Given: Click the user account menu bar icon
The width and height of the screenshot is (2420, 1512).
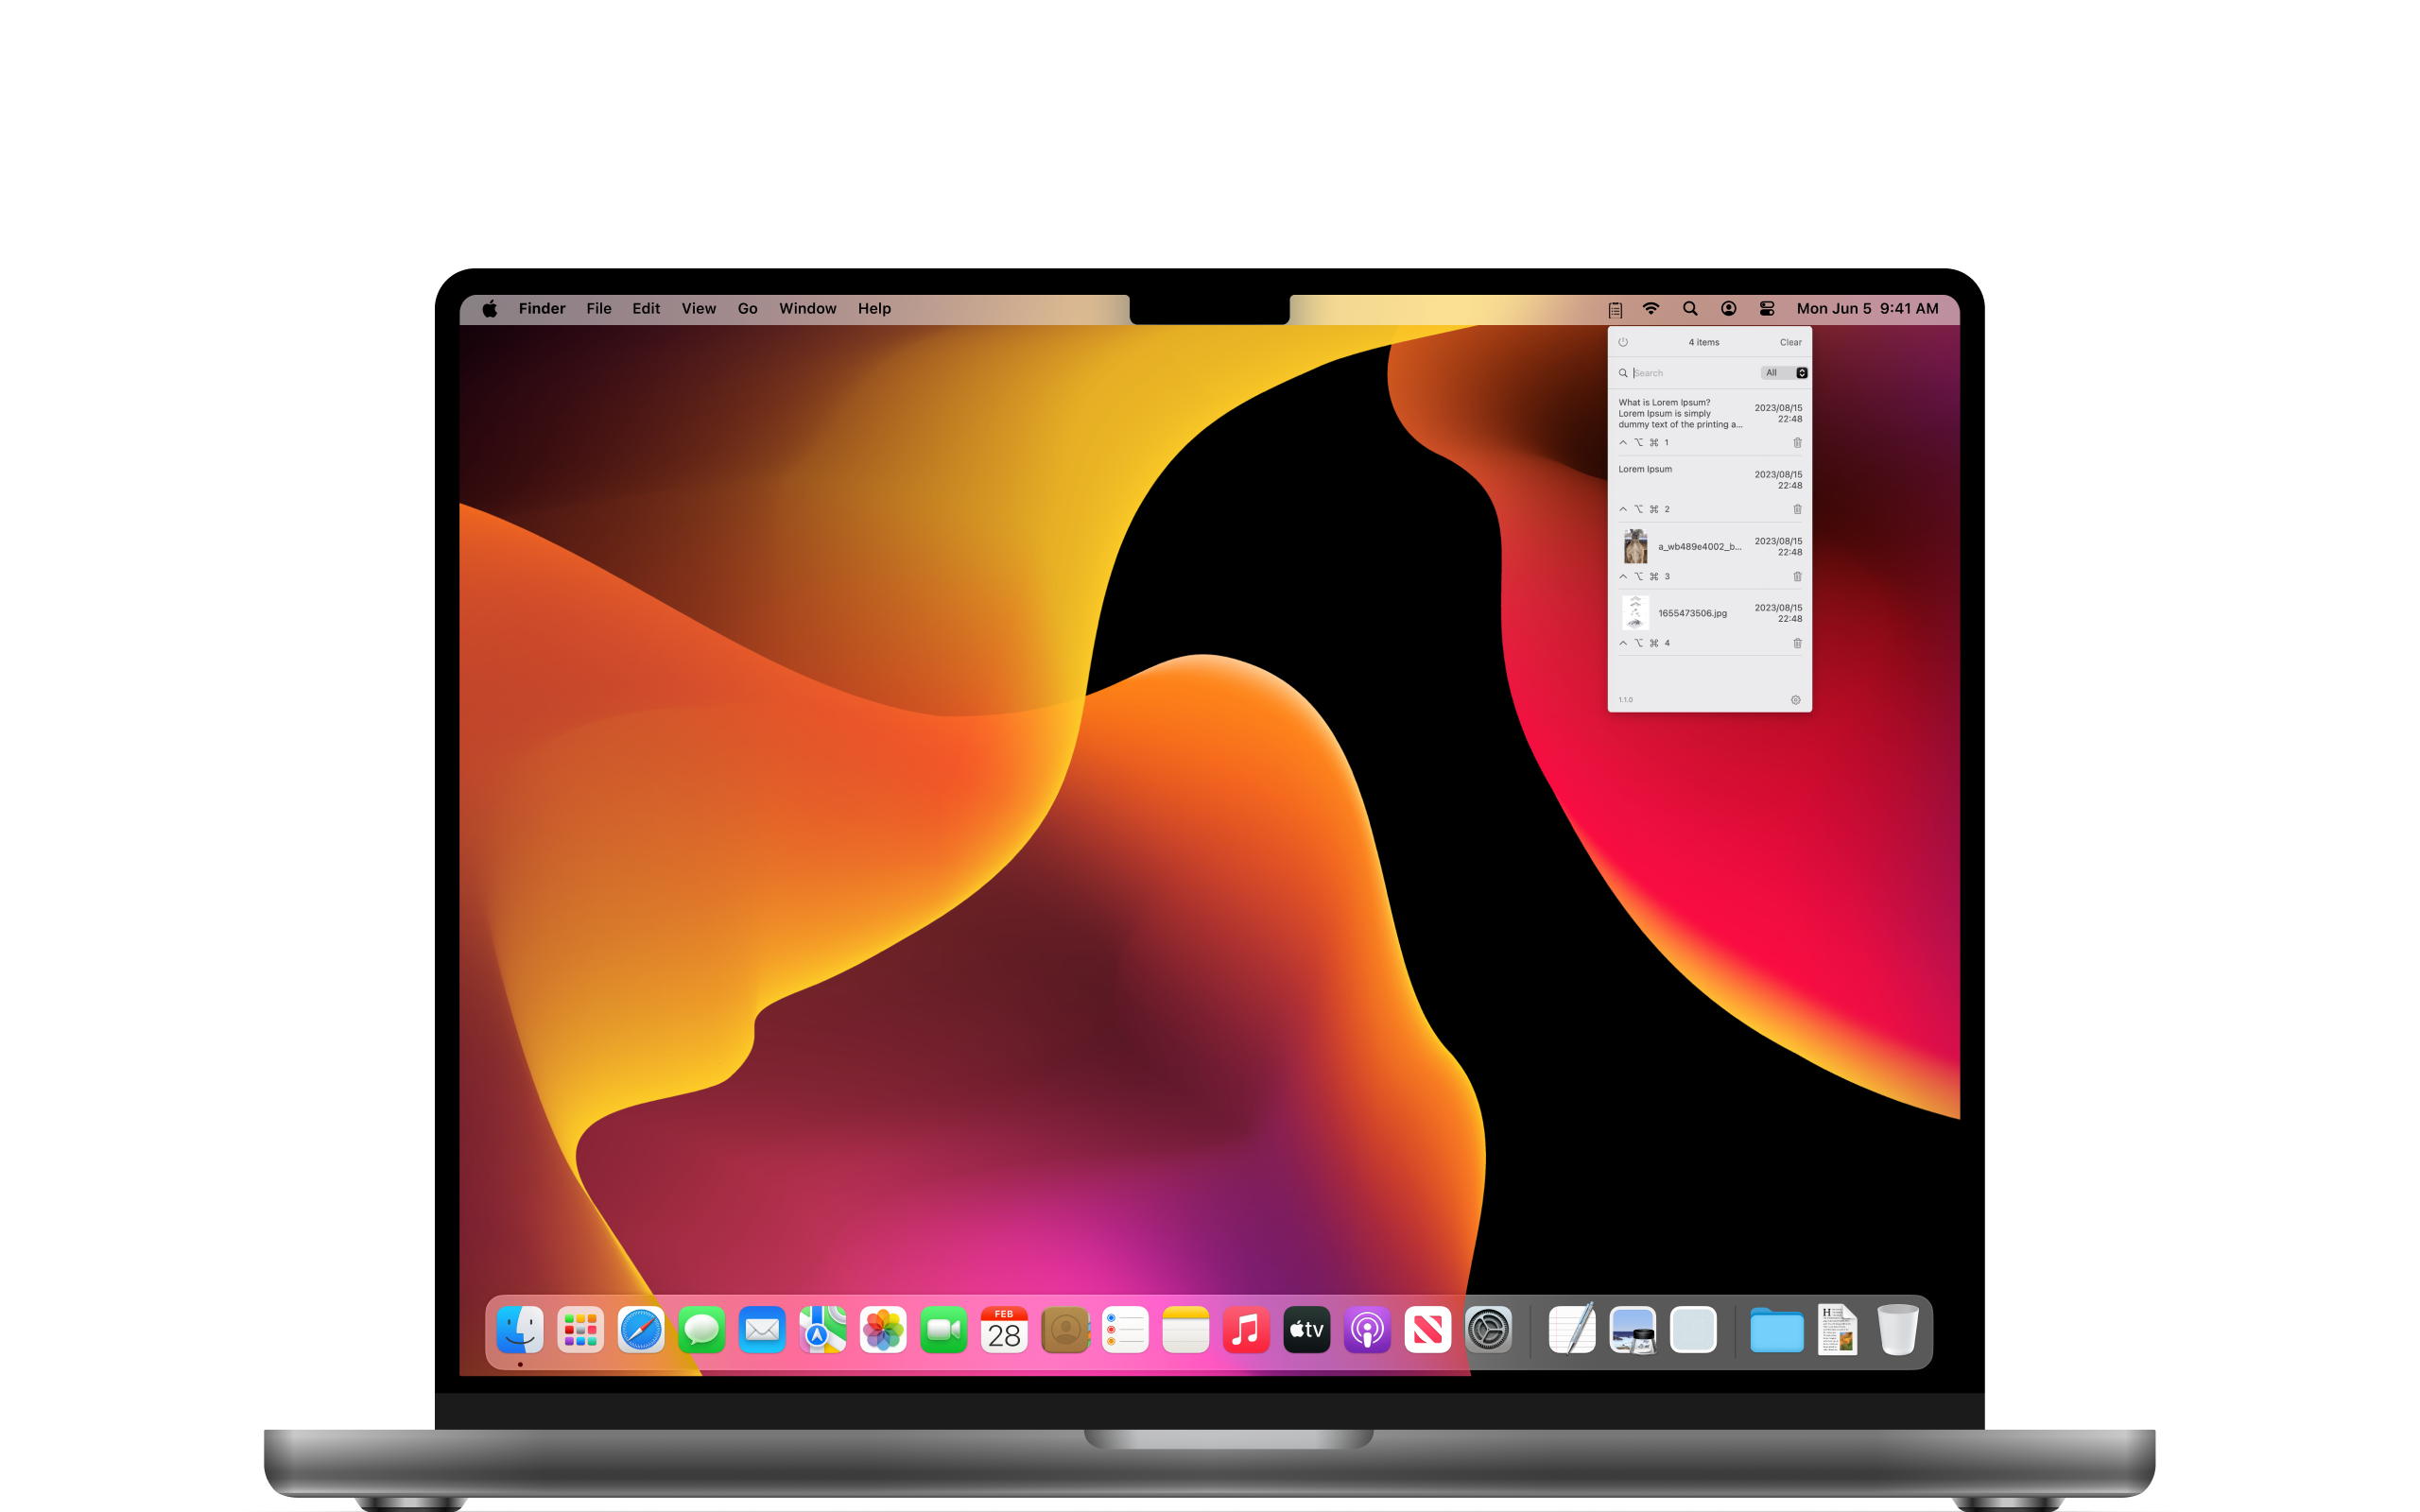Looking at the screenshot, I should pyautogui.click(x=1728, y=308).
